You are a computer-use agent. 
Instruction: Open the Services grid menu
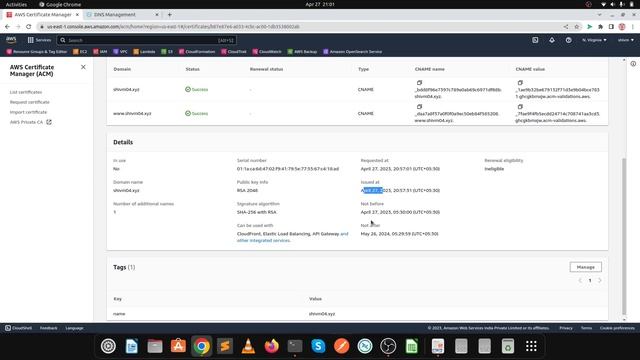(x=39, y=40)
